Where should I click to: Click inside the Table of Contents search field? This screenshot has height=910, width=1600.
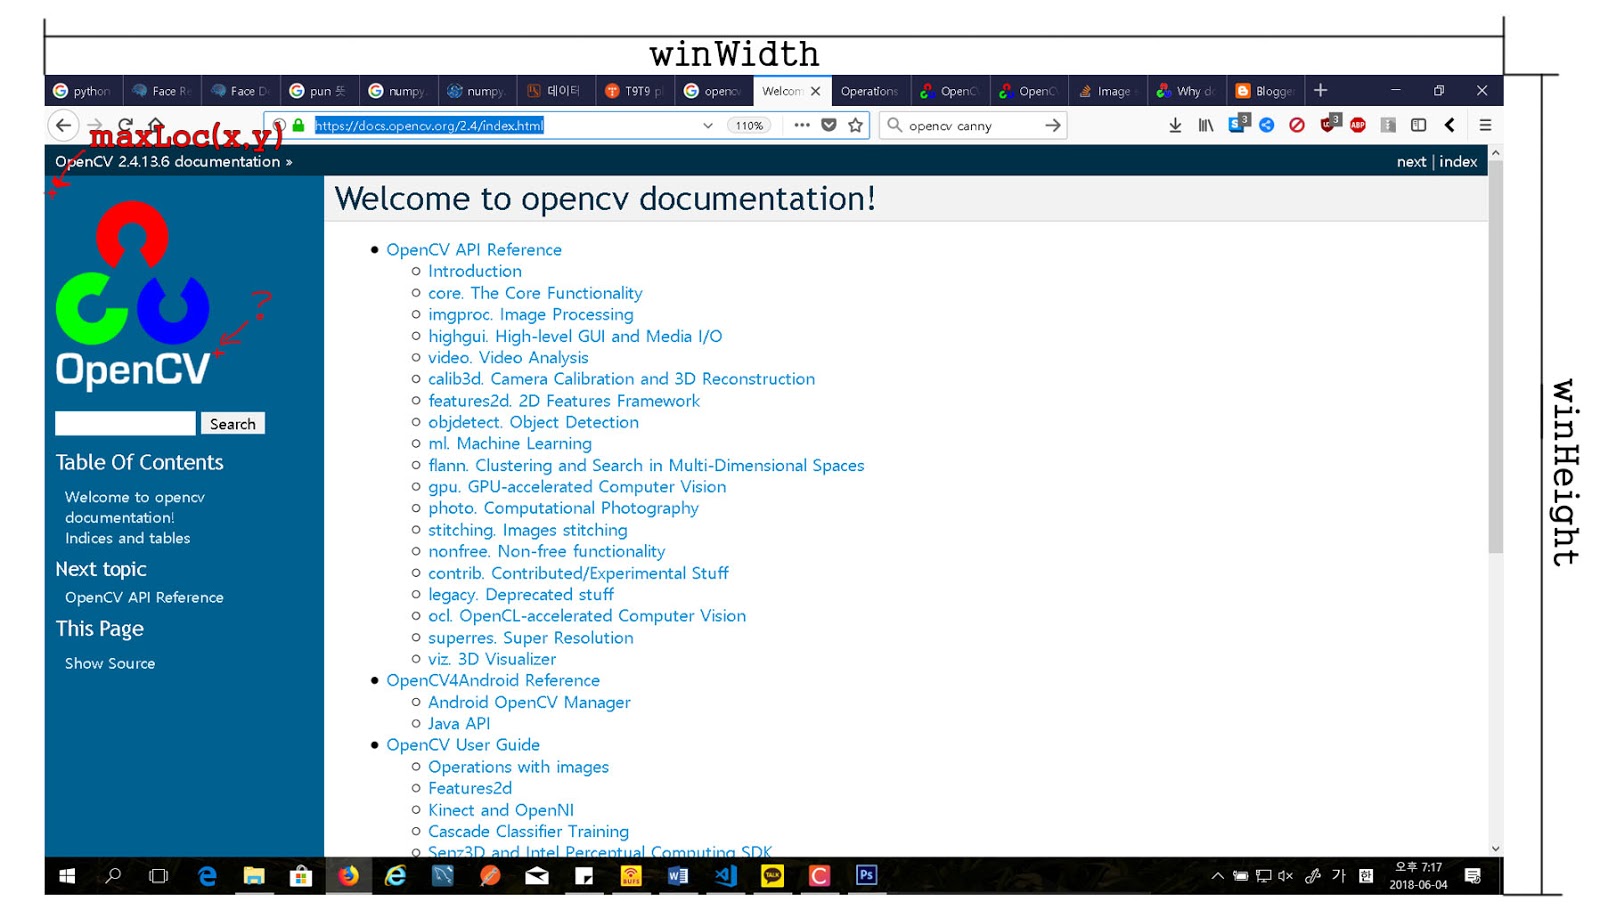124,422
